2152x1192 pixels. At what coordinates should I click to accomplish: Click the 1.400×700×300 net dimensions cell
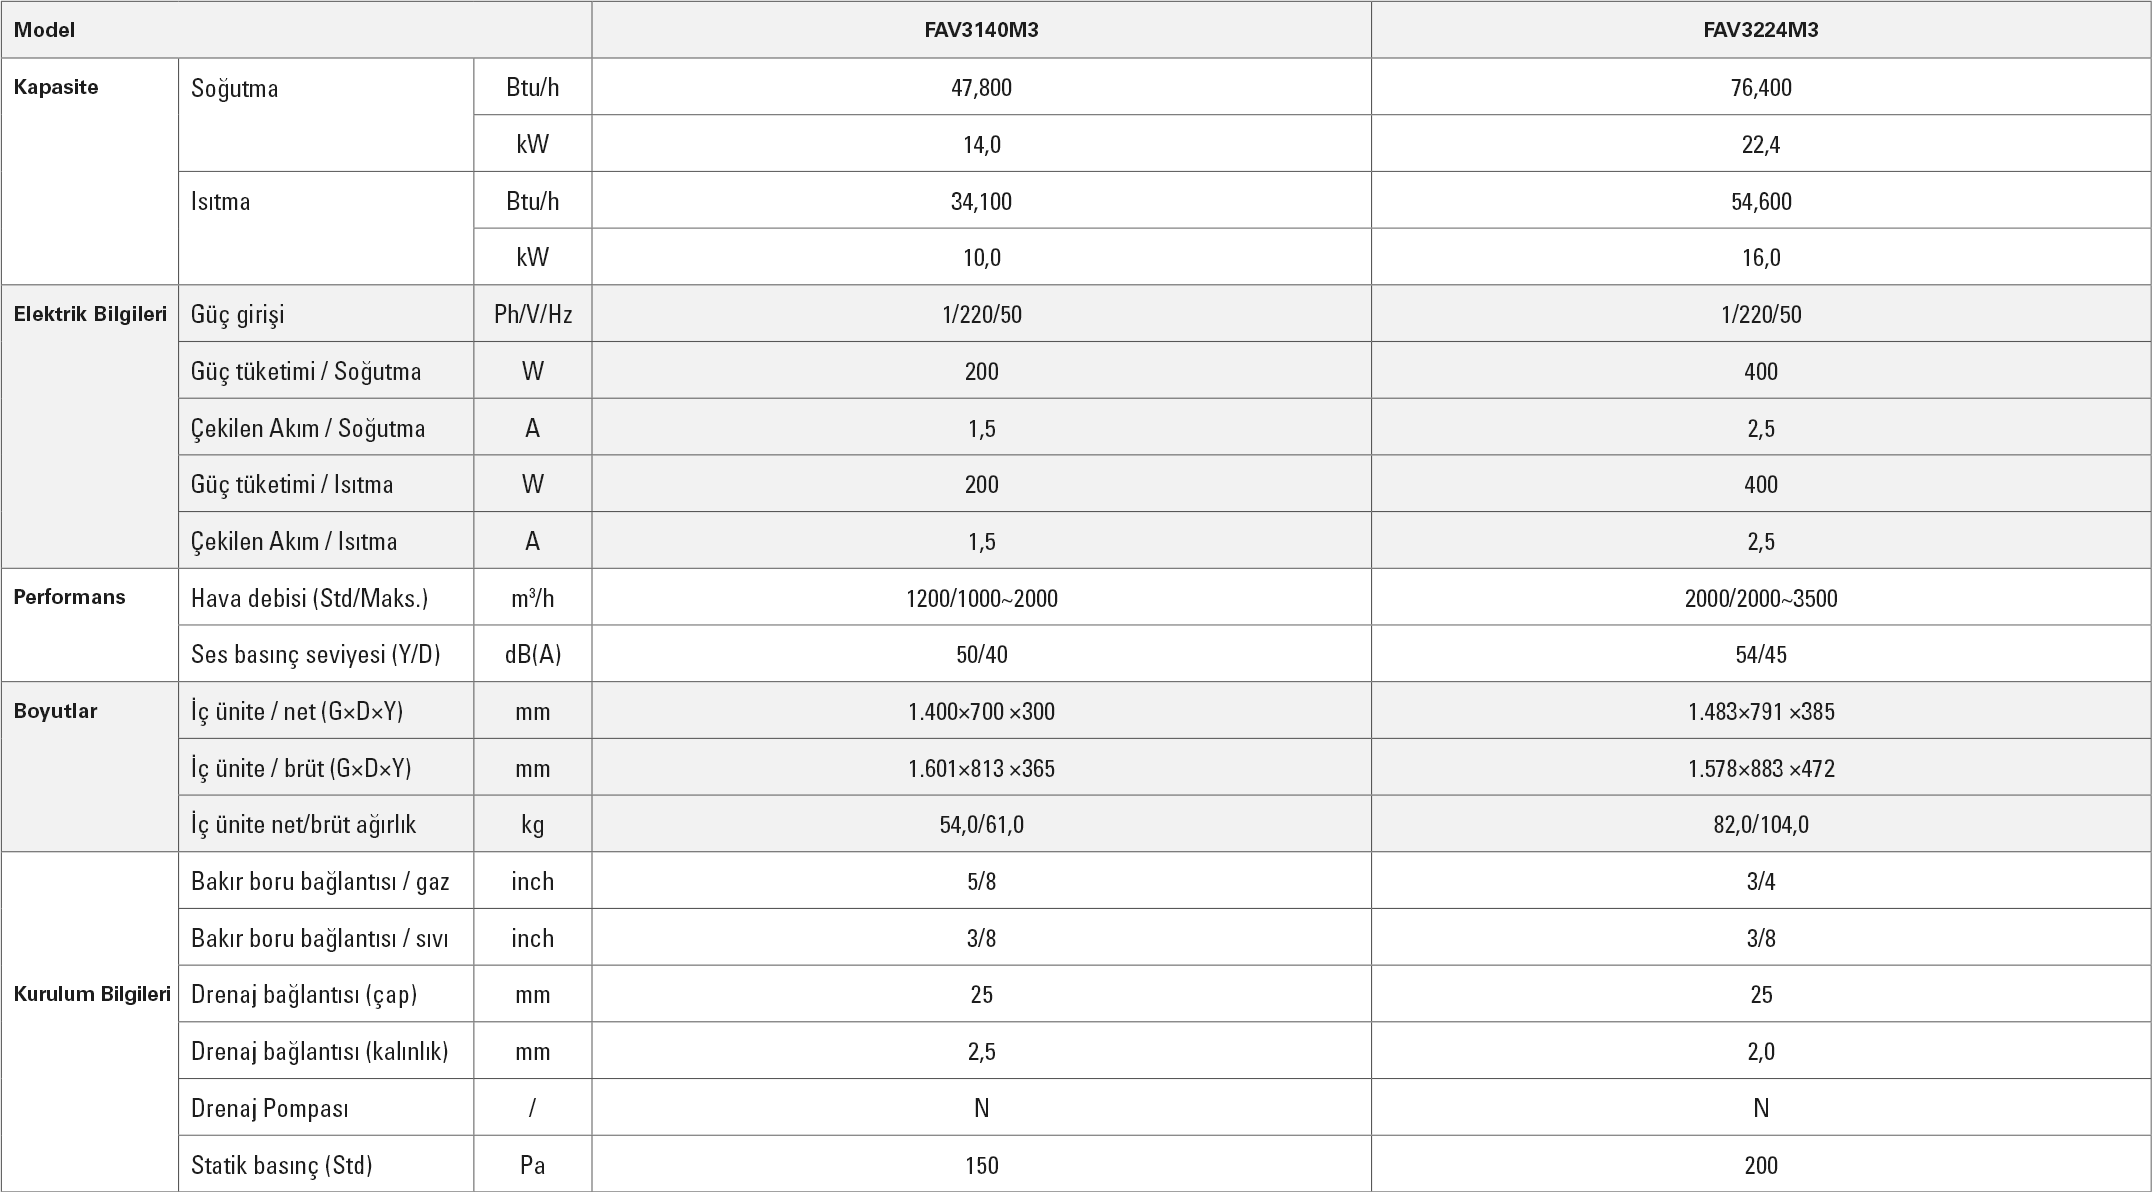pos(981,712)
